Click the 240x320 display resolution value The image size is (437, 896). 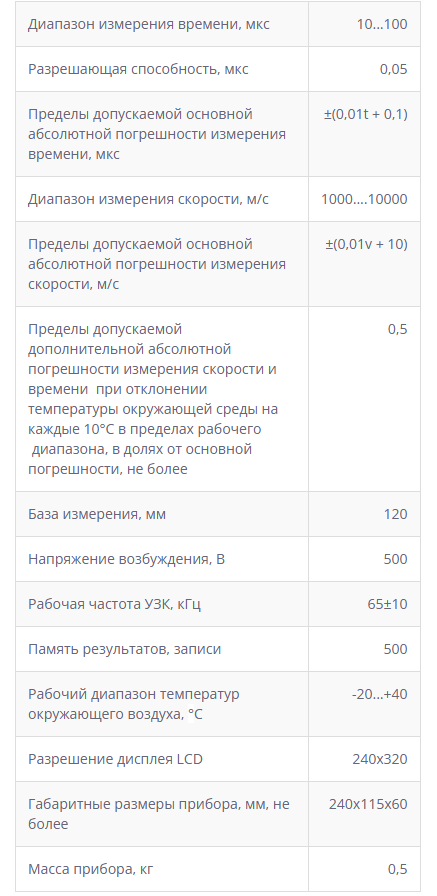pyautogui.click(x=380, y=759)
